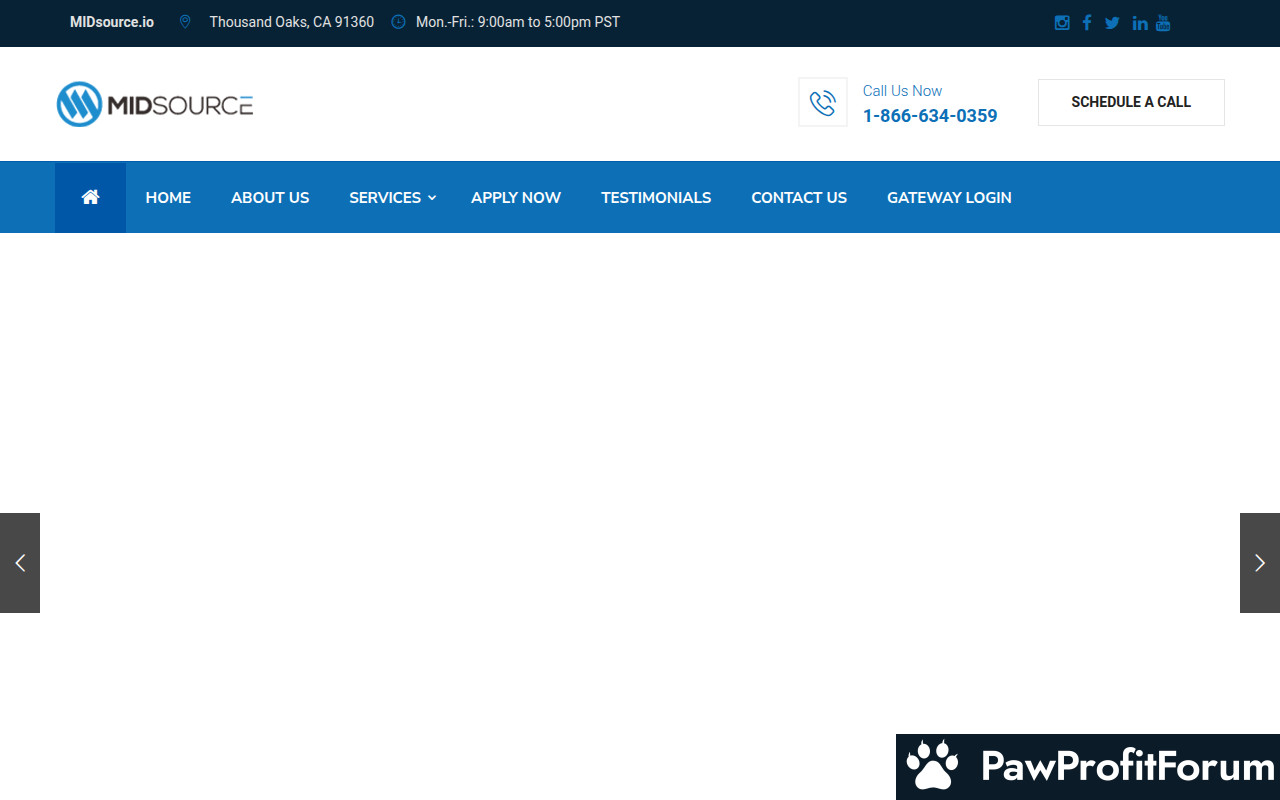
Task: Go to previous slide arrow
Action: 20,563
